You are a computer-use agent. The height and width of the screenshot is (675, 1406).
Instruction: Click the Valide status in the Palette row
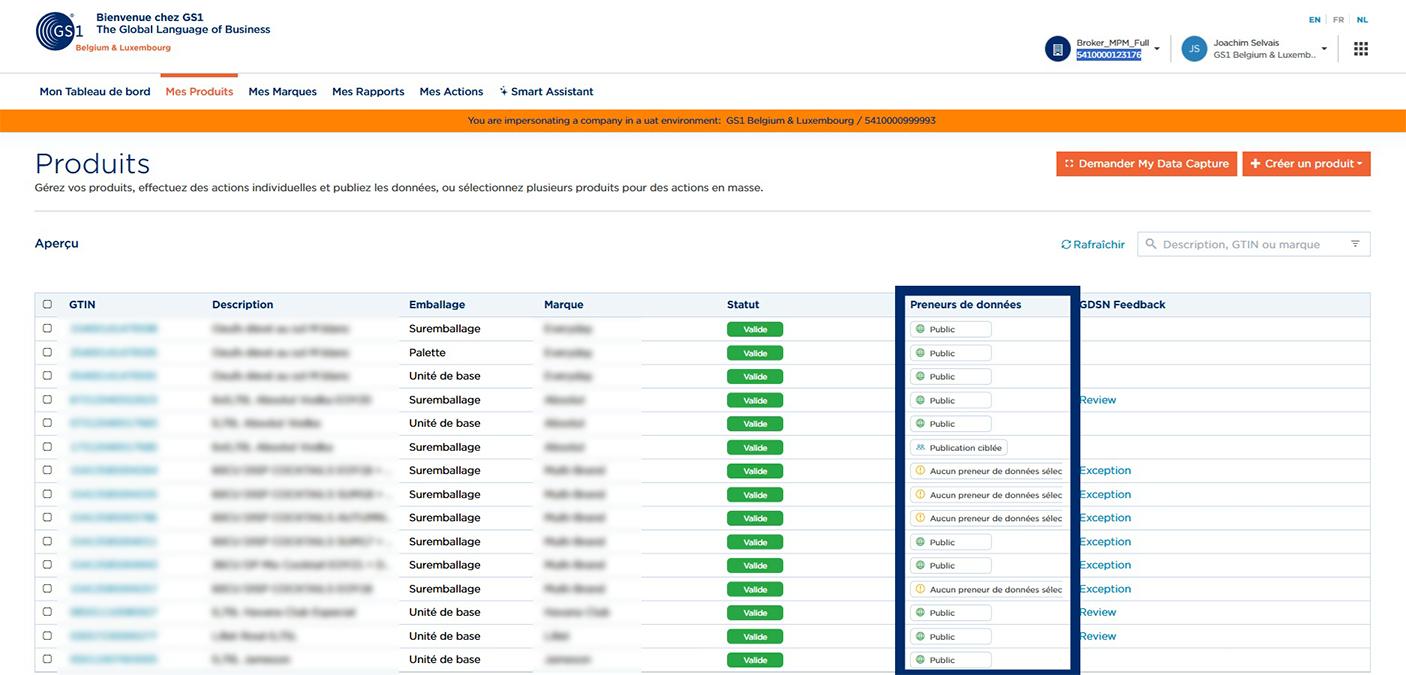755,353
